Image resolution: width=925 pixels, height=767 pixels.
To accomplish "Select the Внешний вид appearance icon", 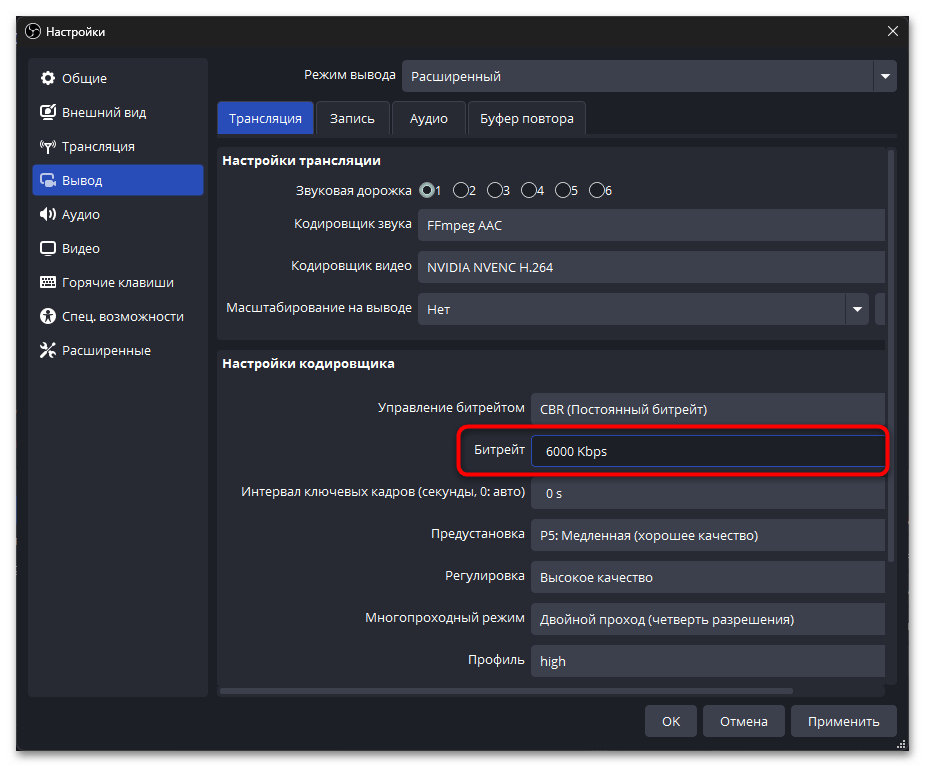I will click(47, 113).
